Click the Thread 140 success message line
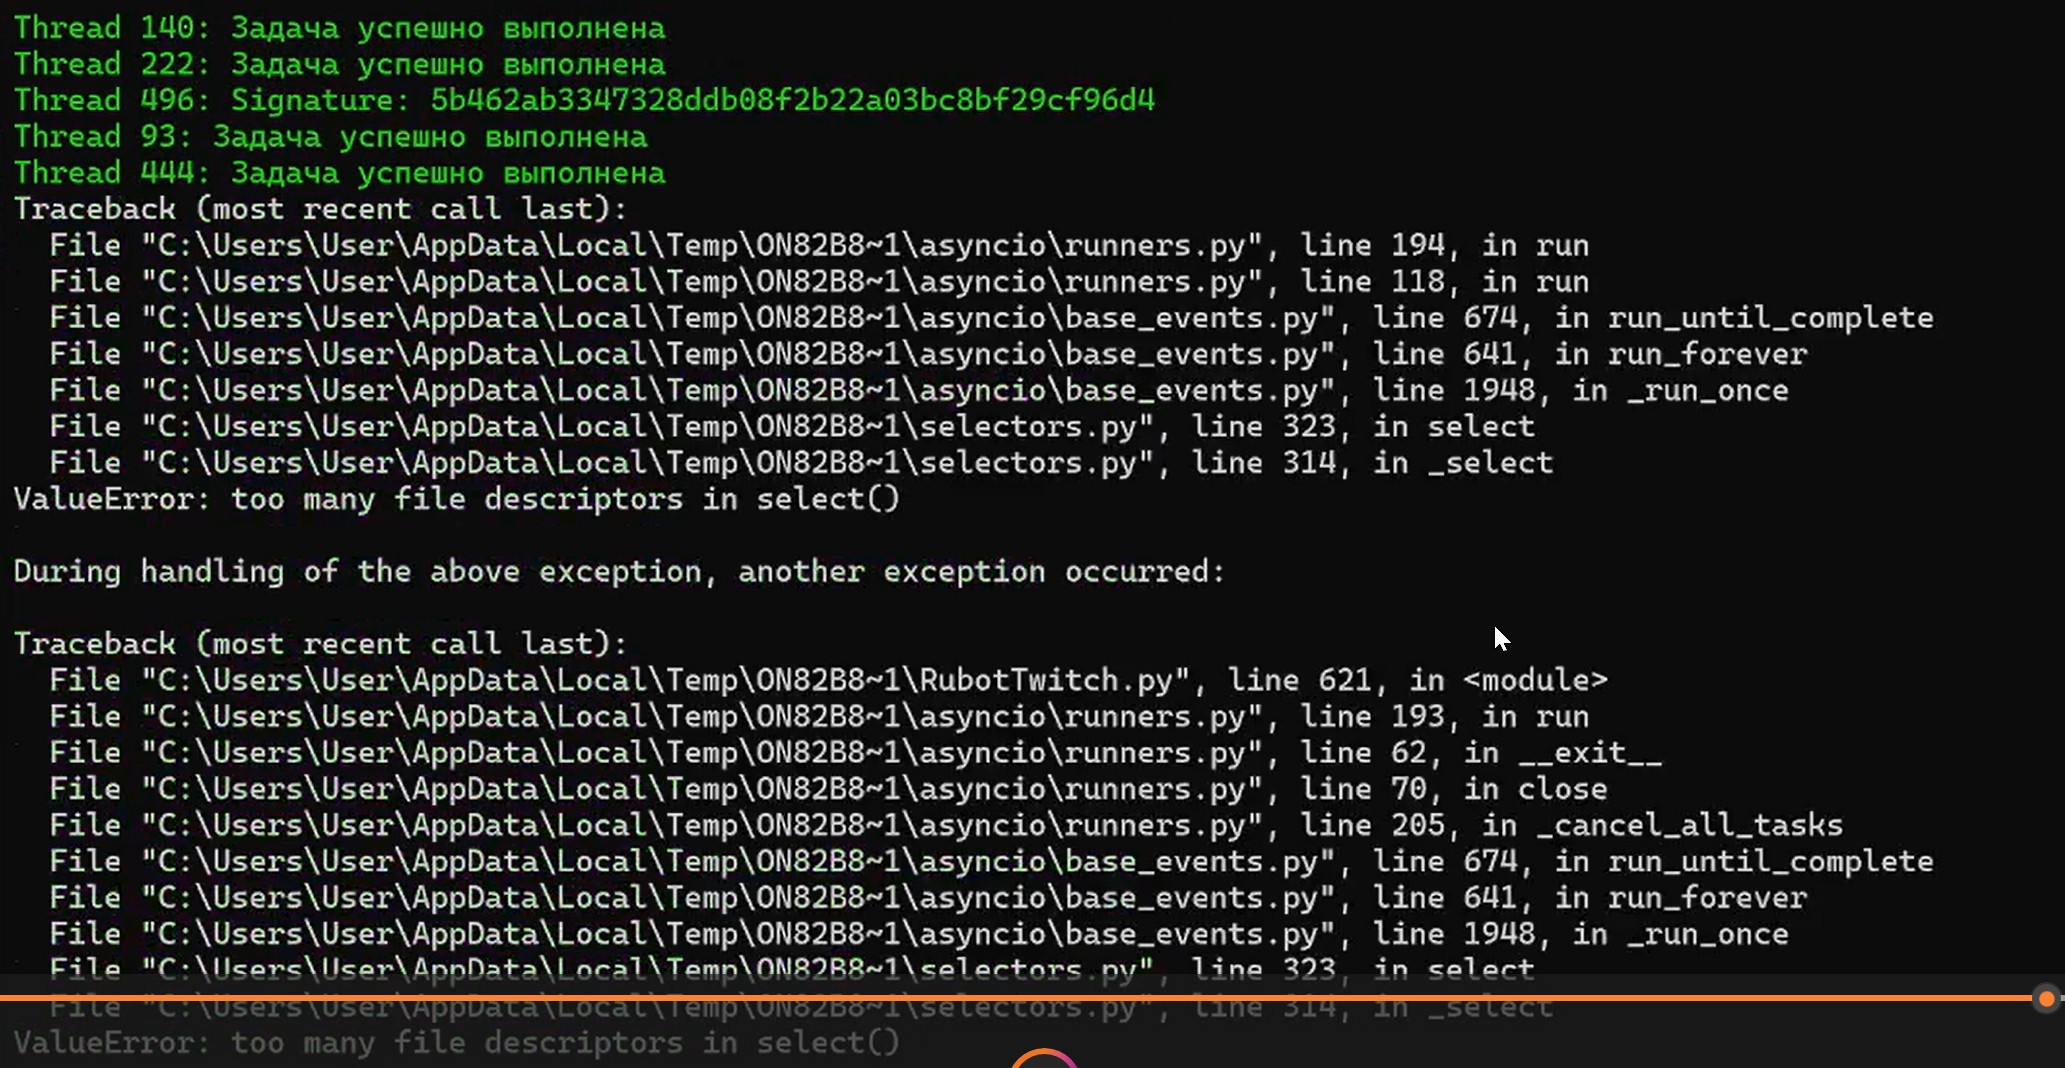The image size is (2065, 1068). click(339, 28)
